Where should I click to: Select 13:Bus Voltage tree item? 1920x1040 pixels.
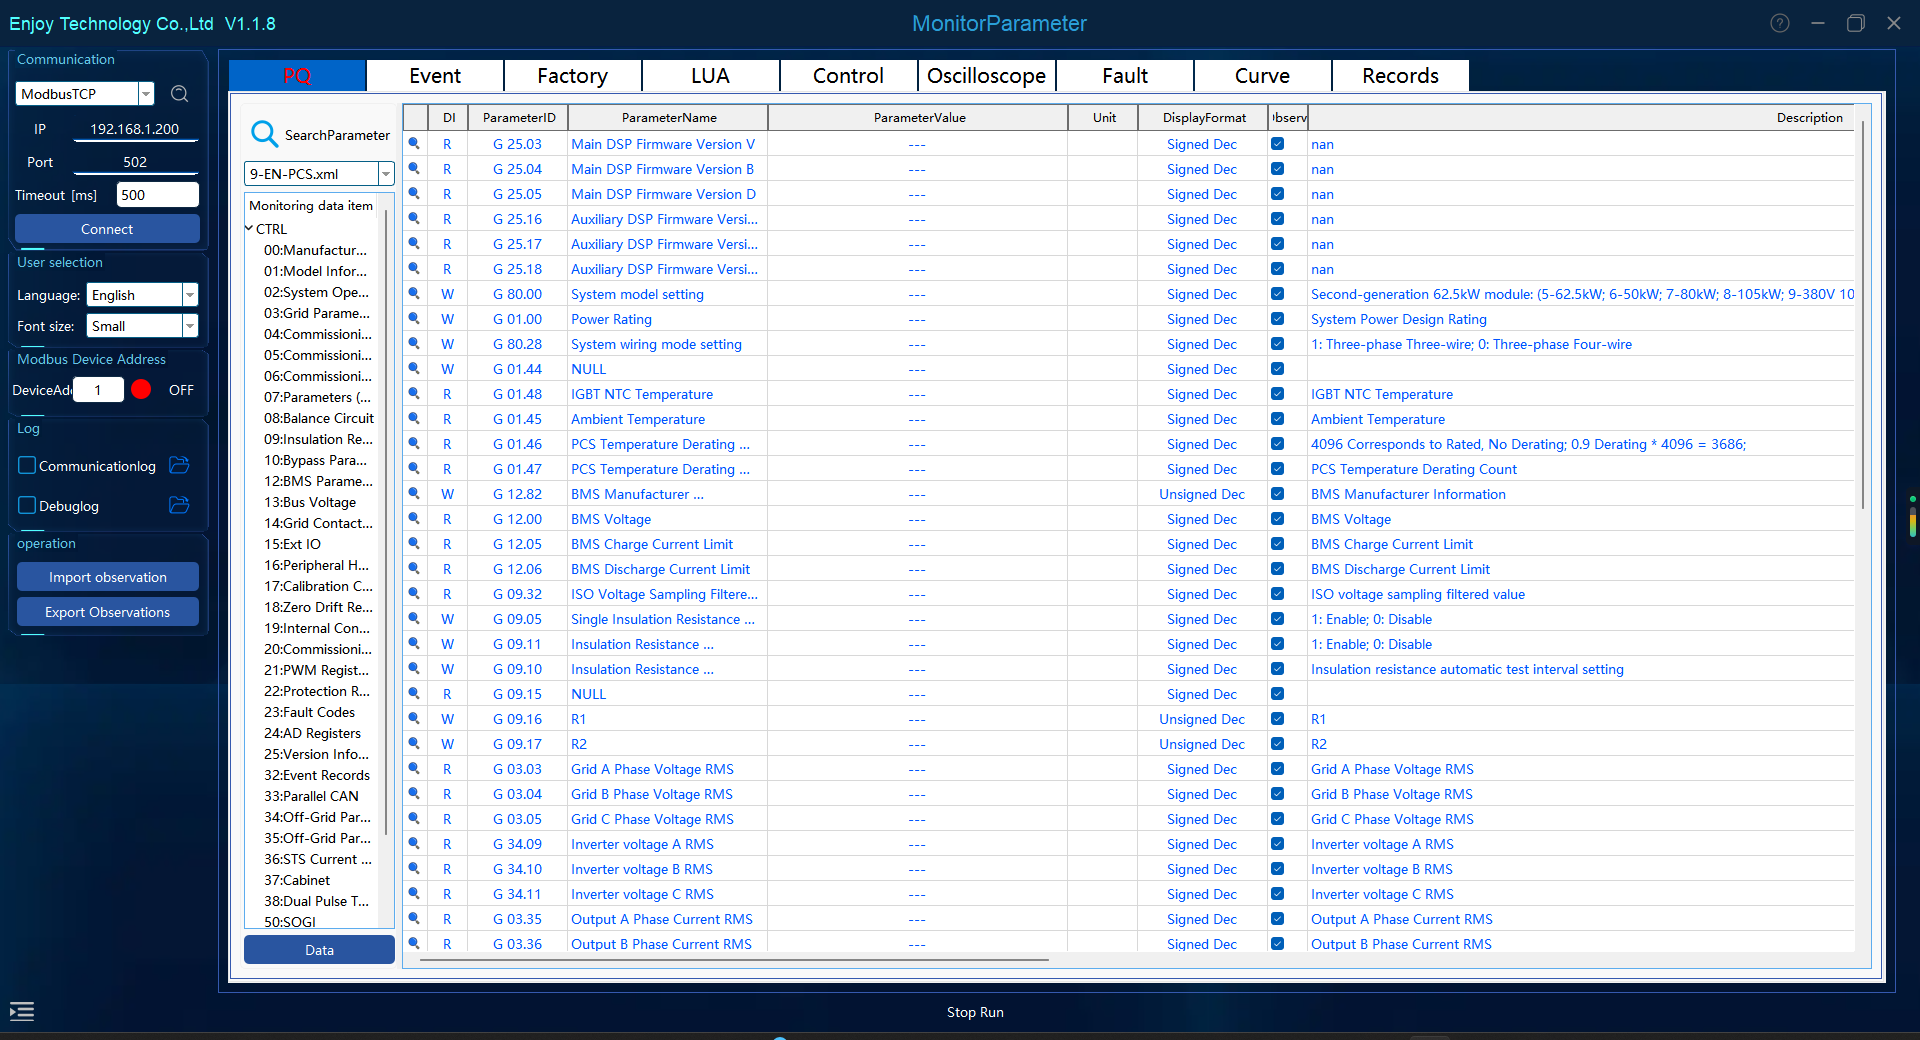point(310,502)
